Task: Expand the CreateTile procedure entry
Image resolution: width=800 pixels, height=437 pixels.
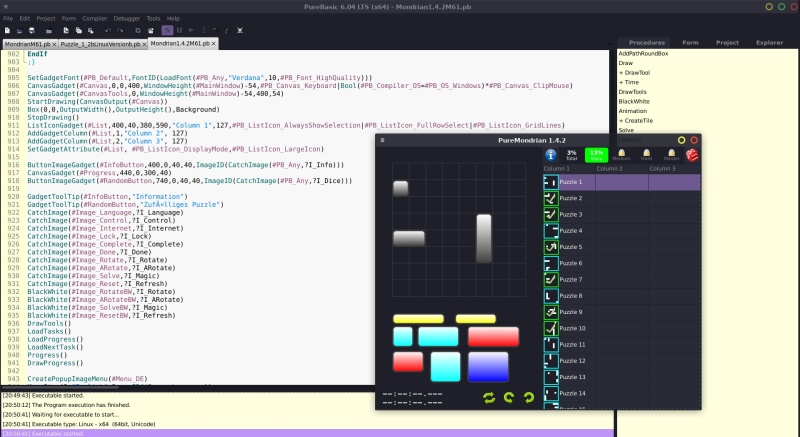Action: [x=621, y=121]
